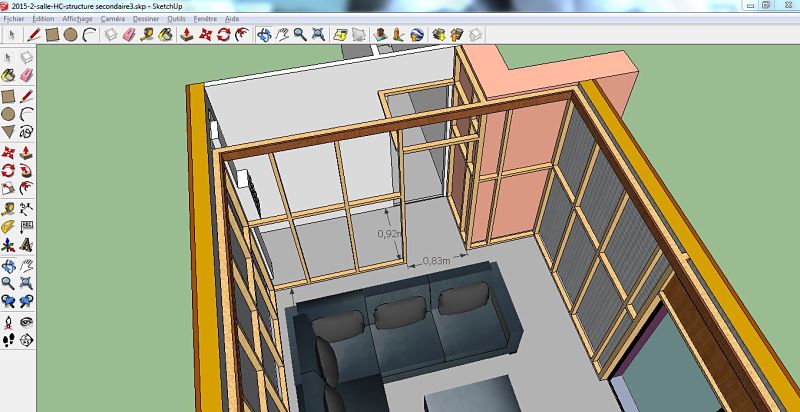Select the Circle tool in top toolbar
The image size is (800, 412).
71,34
